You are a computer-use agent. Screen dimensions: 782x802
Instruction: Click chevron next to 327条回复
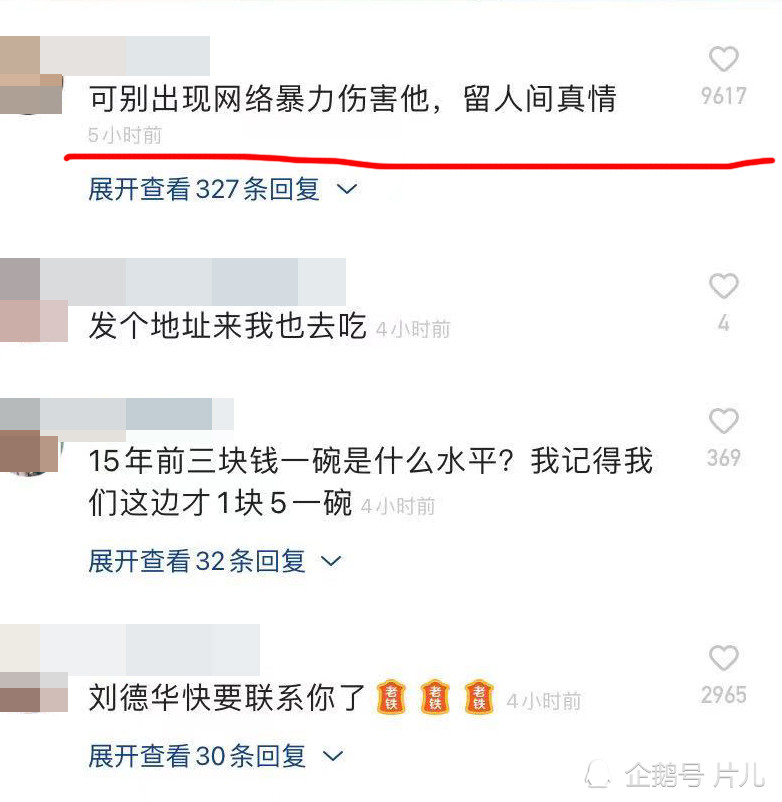[347, 190]
